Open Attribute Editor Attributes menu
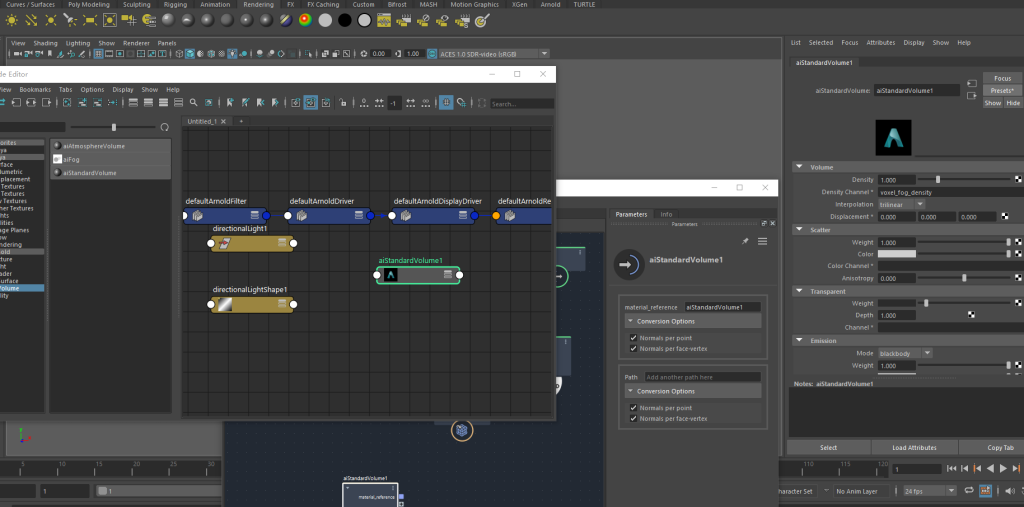Screen dimensions: 1024x507 [880, 42]
